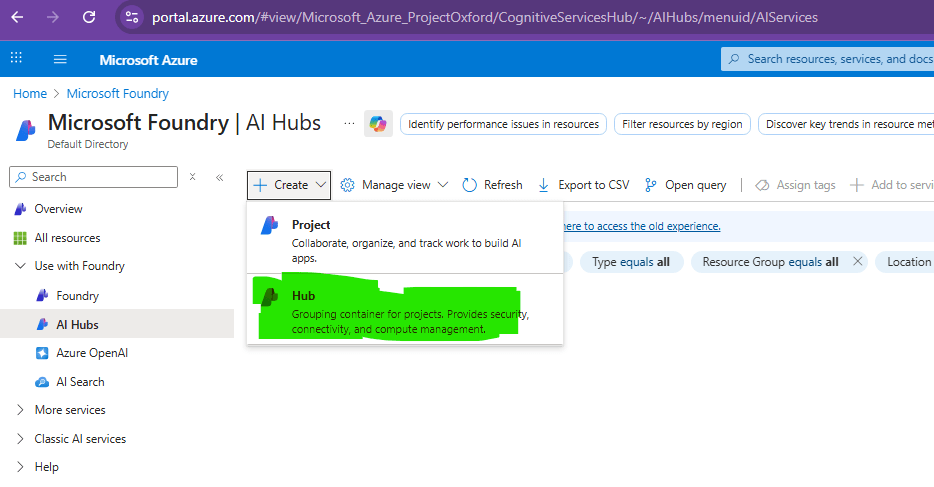Click the Overview Foundry icon in sidebar

[20, 209]
